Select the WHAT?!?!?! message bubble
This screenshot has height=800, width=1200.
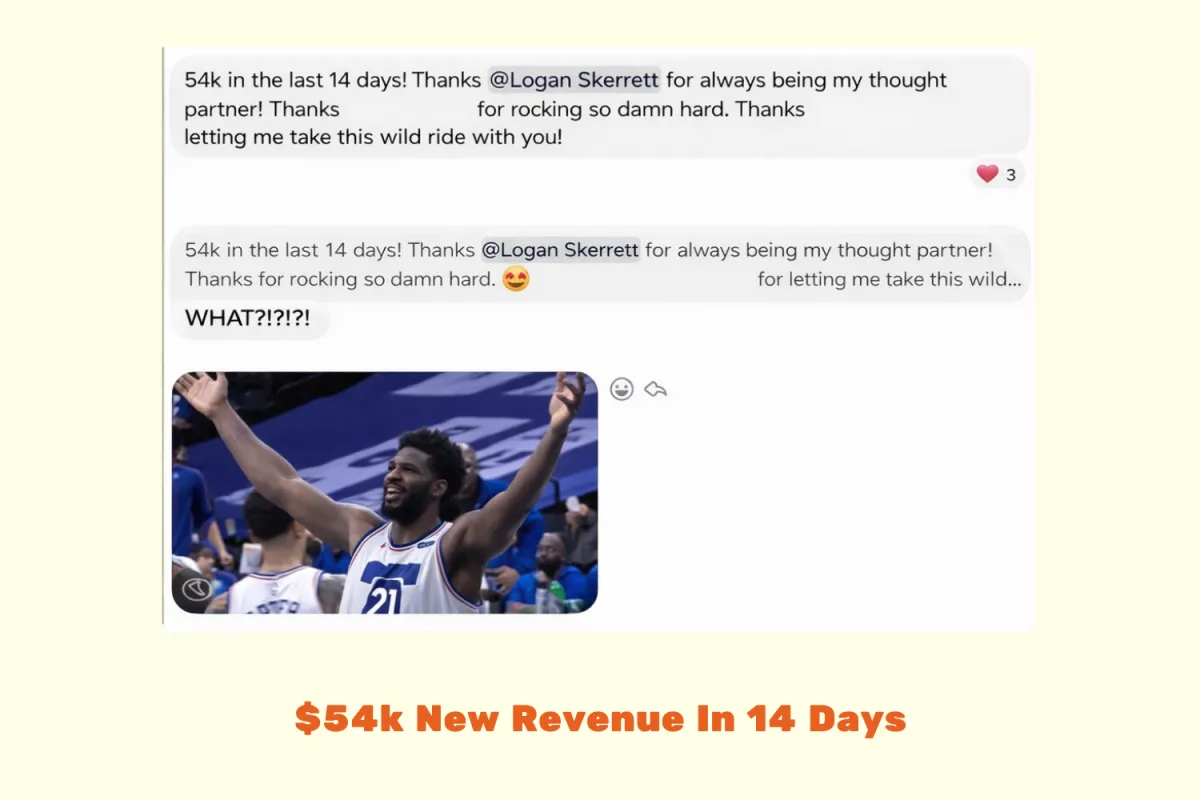248,318
